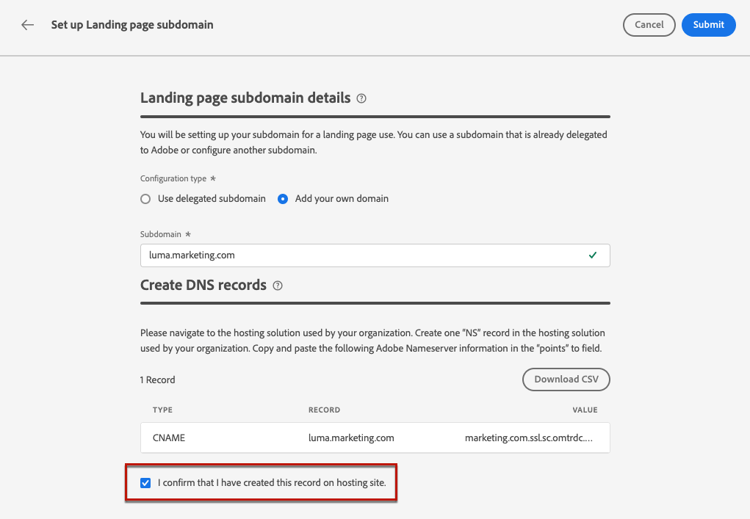The image size is (750, 519).
Task: Click the confirmation checkbox label text
Action: (272, 483)
